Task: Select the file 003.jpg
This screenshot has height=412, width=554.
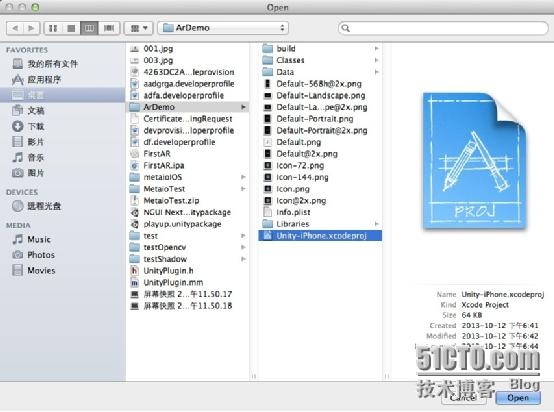Action: [187, 60]
